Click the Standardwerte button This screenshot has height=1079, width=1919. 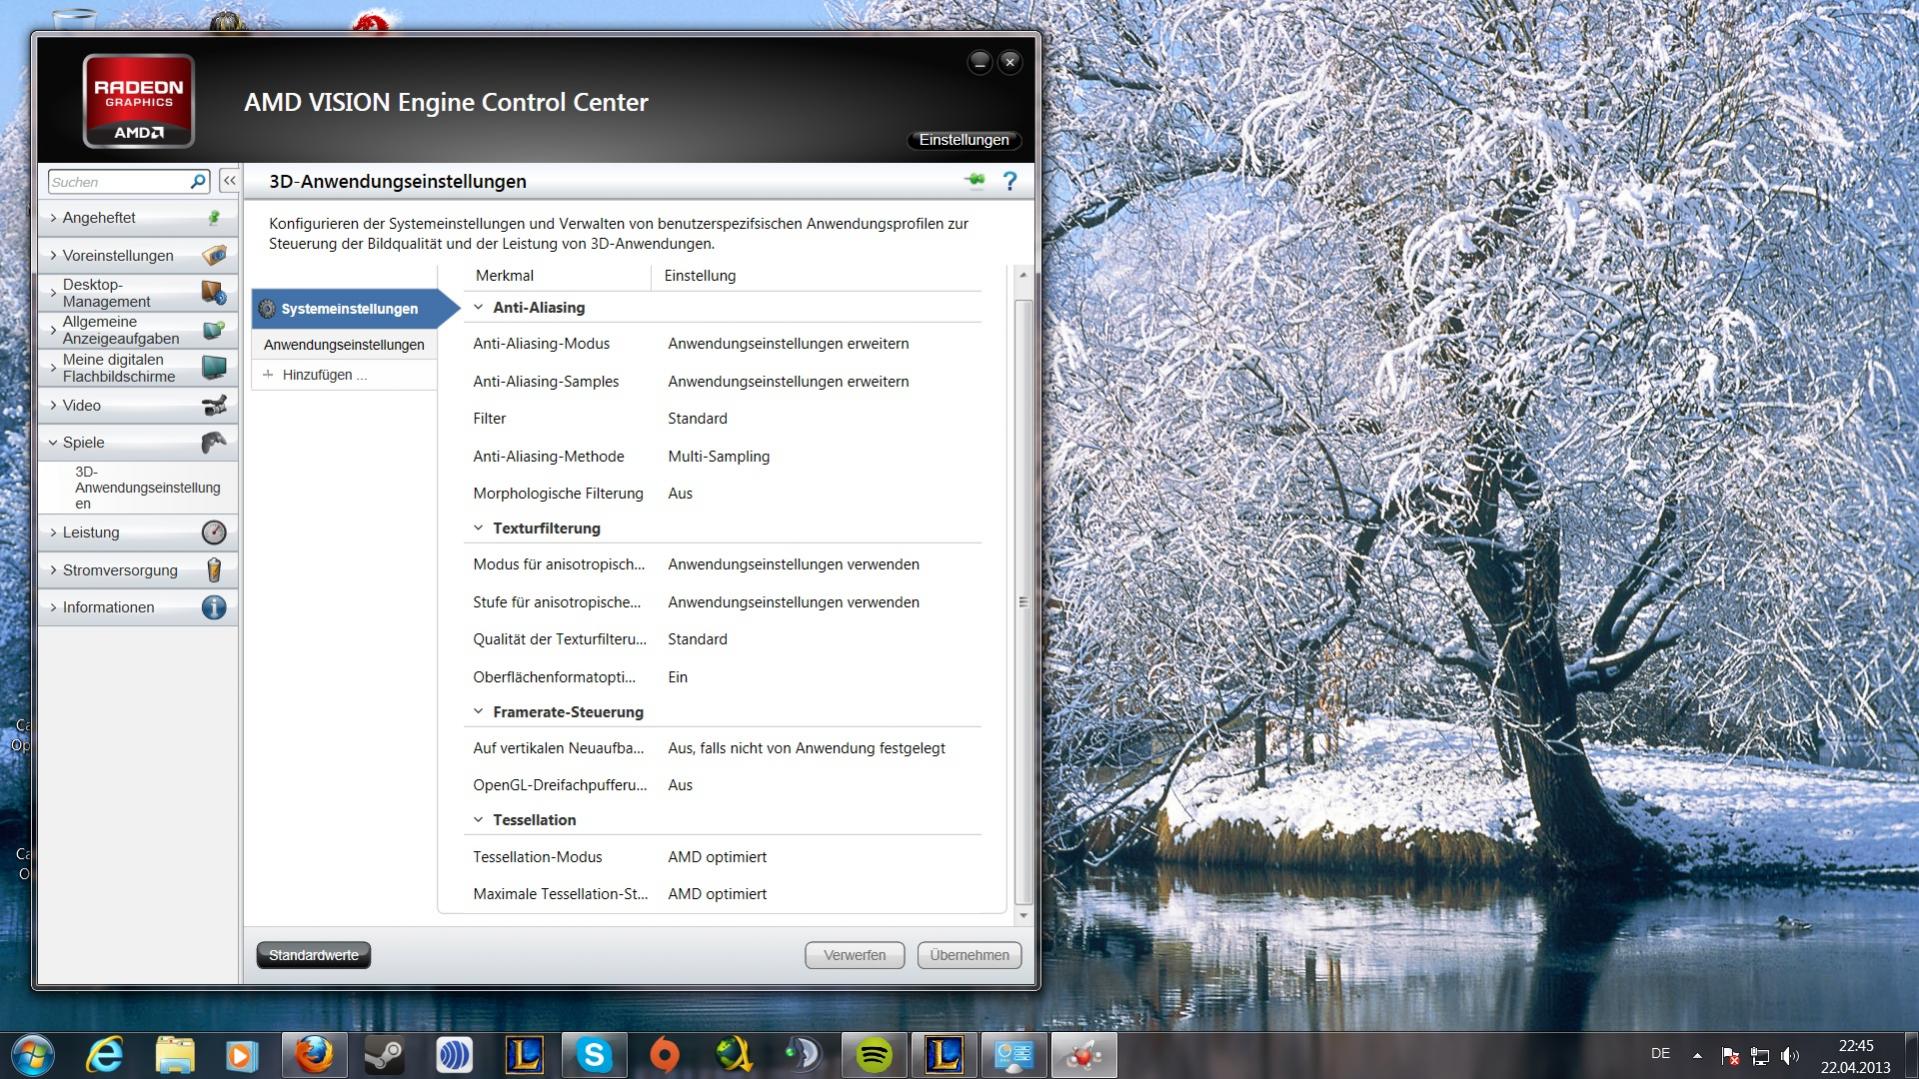tap(313, 955)
